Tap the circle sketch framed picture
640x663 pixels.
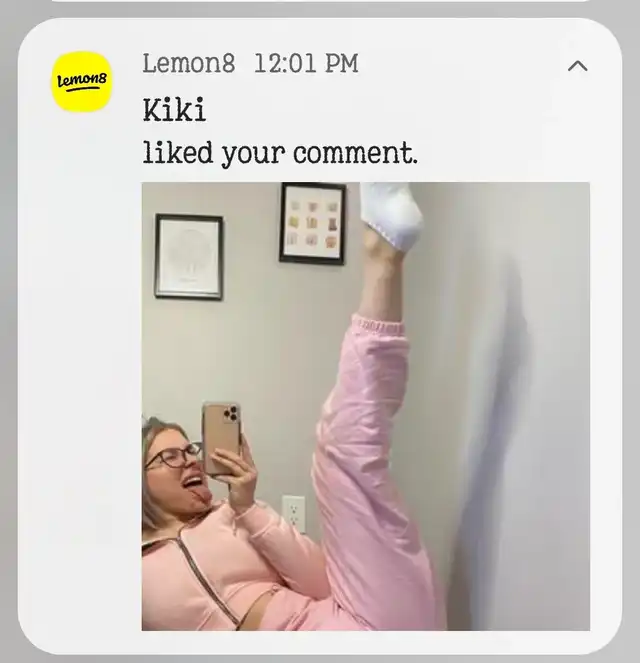click(x=189, y=257)
